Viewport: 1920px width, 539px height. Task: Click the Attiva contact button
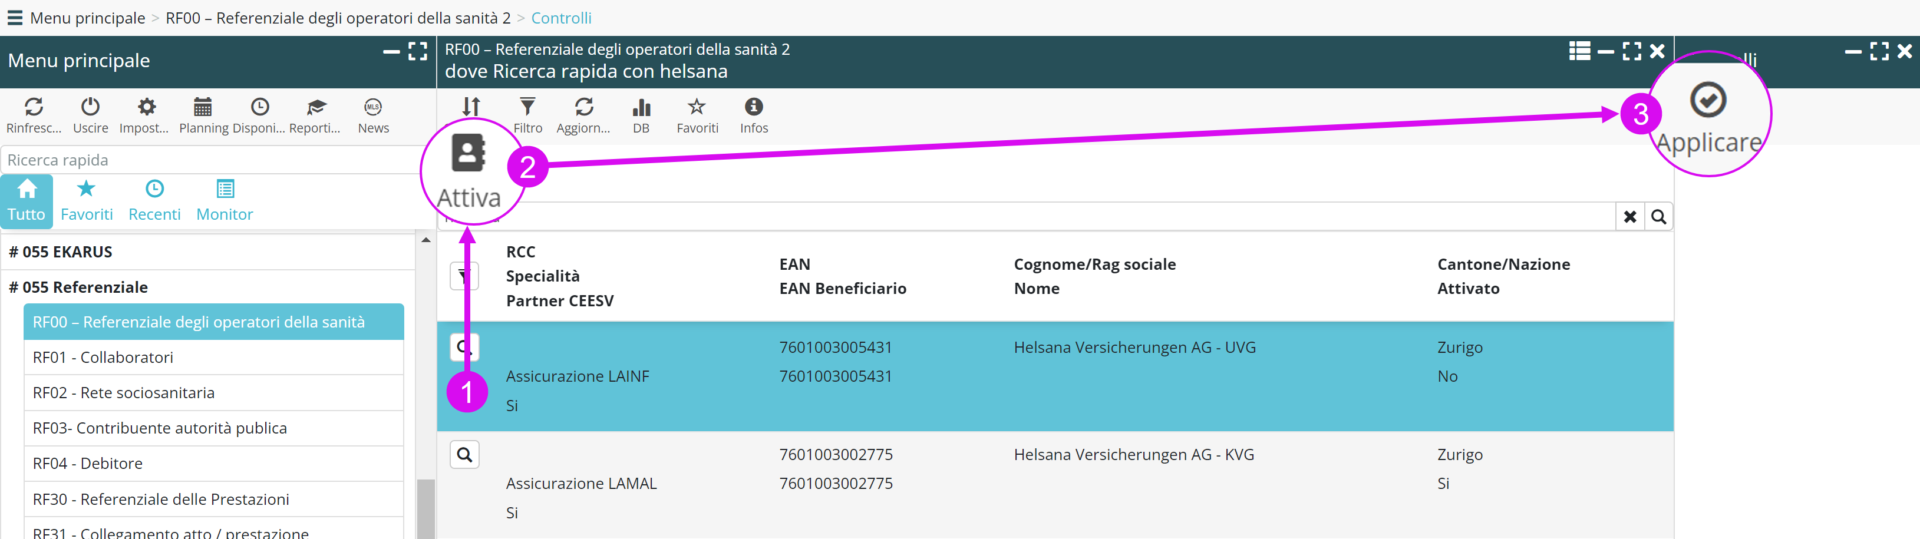468,153
